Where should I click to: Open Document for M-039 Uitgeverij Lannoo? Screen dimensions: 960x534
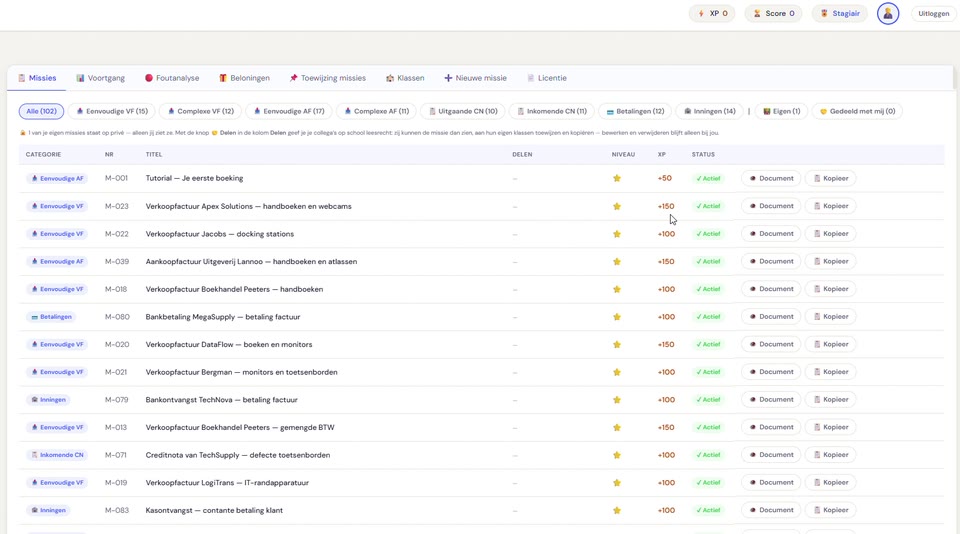tap(771, 261)
